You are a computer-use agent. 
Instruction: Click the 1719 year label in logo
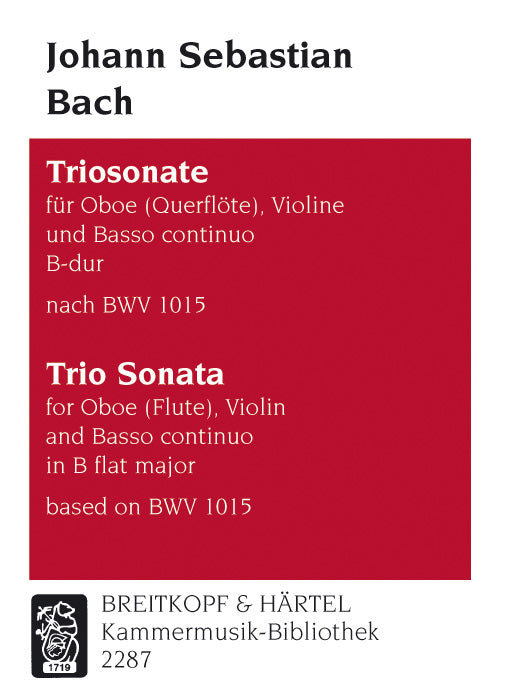(x=59, y=667)
